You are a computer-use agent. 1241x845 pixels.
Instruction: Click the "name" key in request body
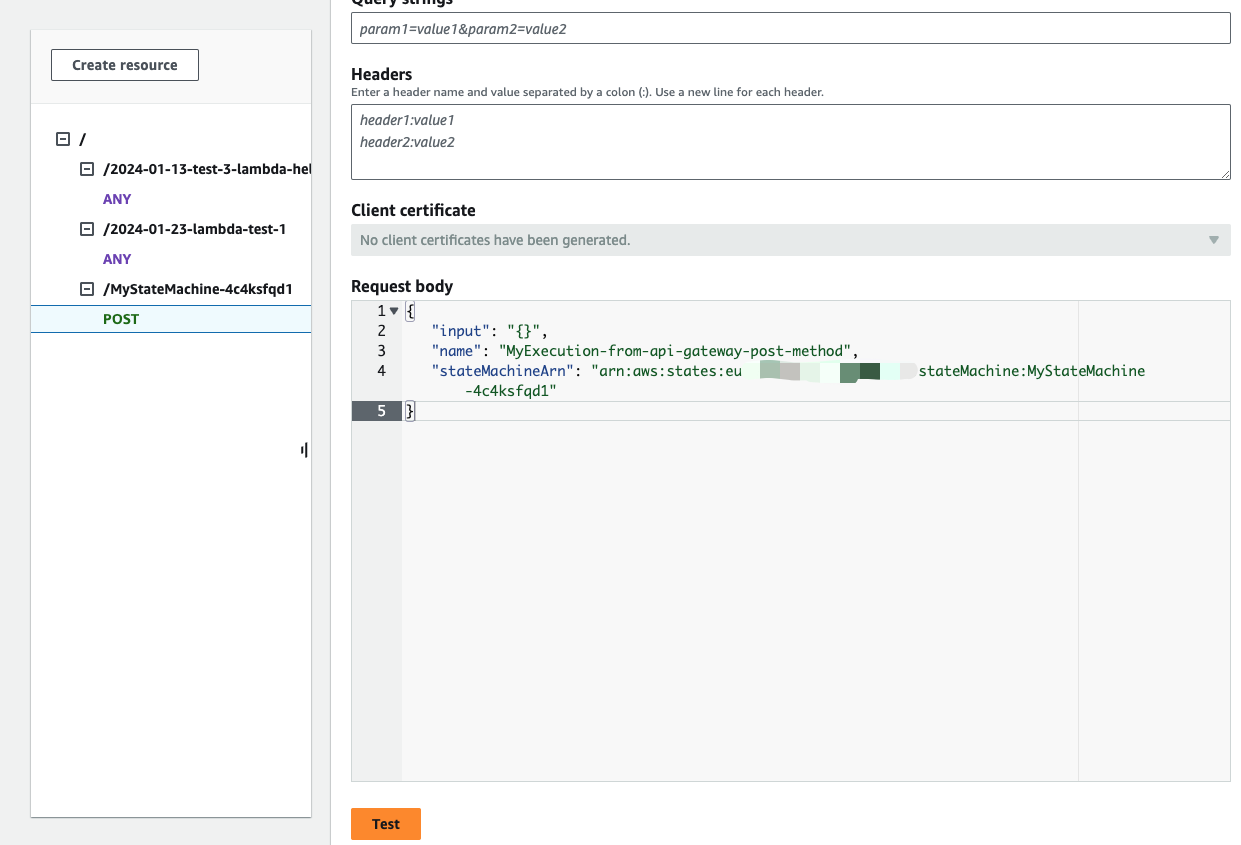pos(456,351)
